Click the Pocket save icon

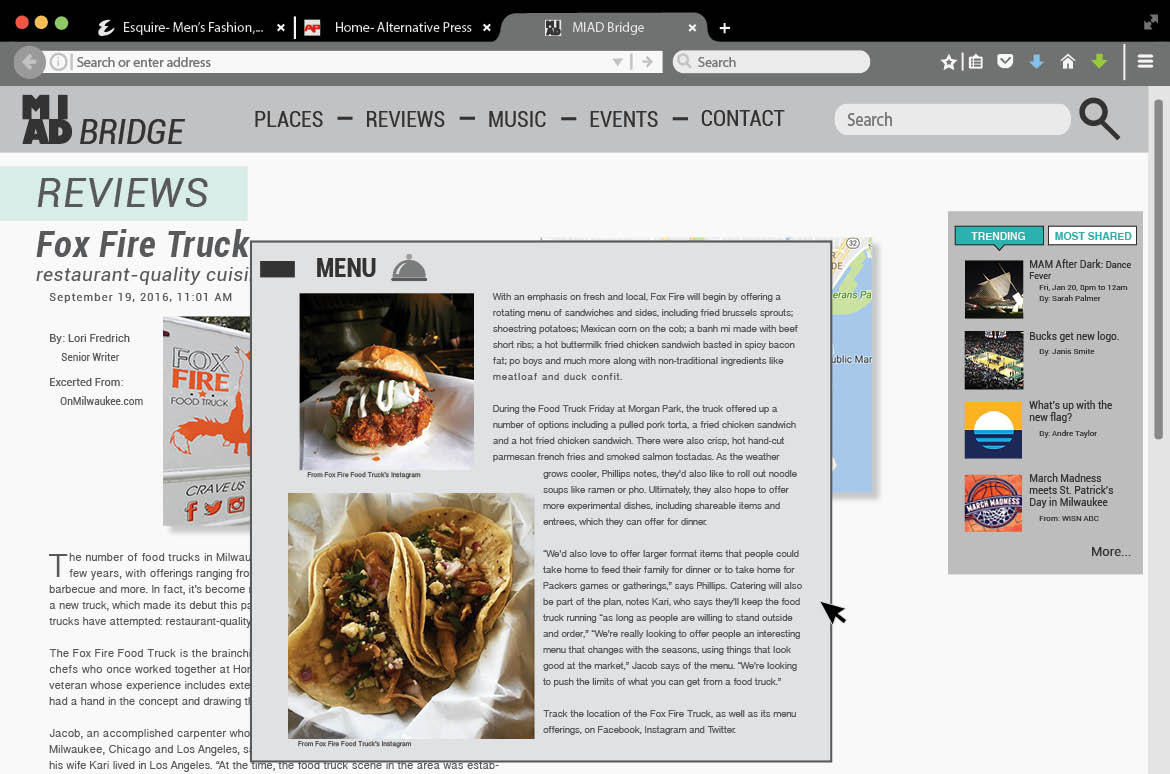click(x=1005, y=61)
